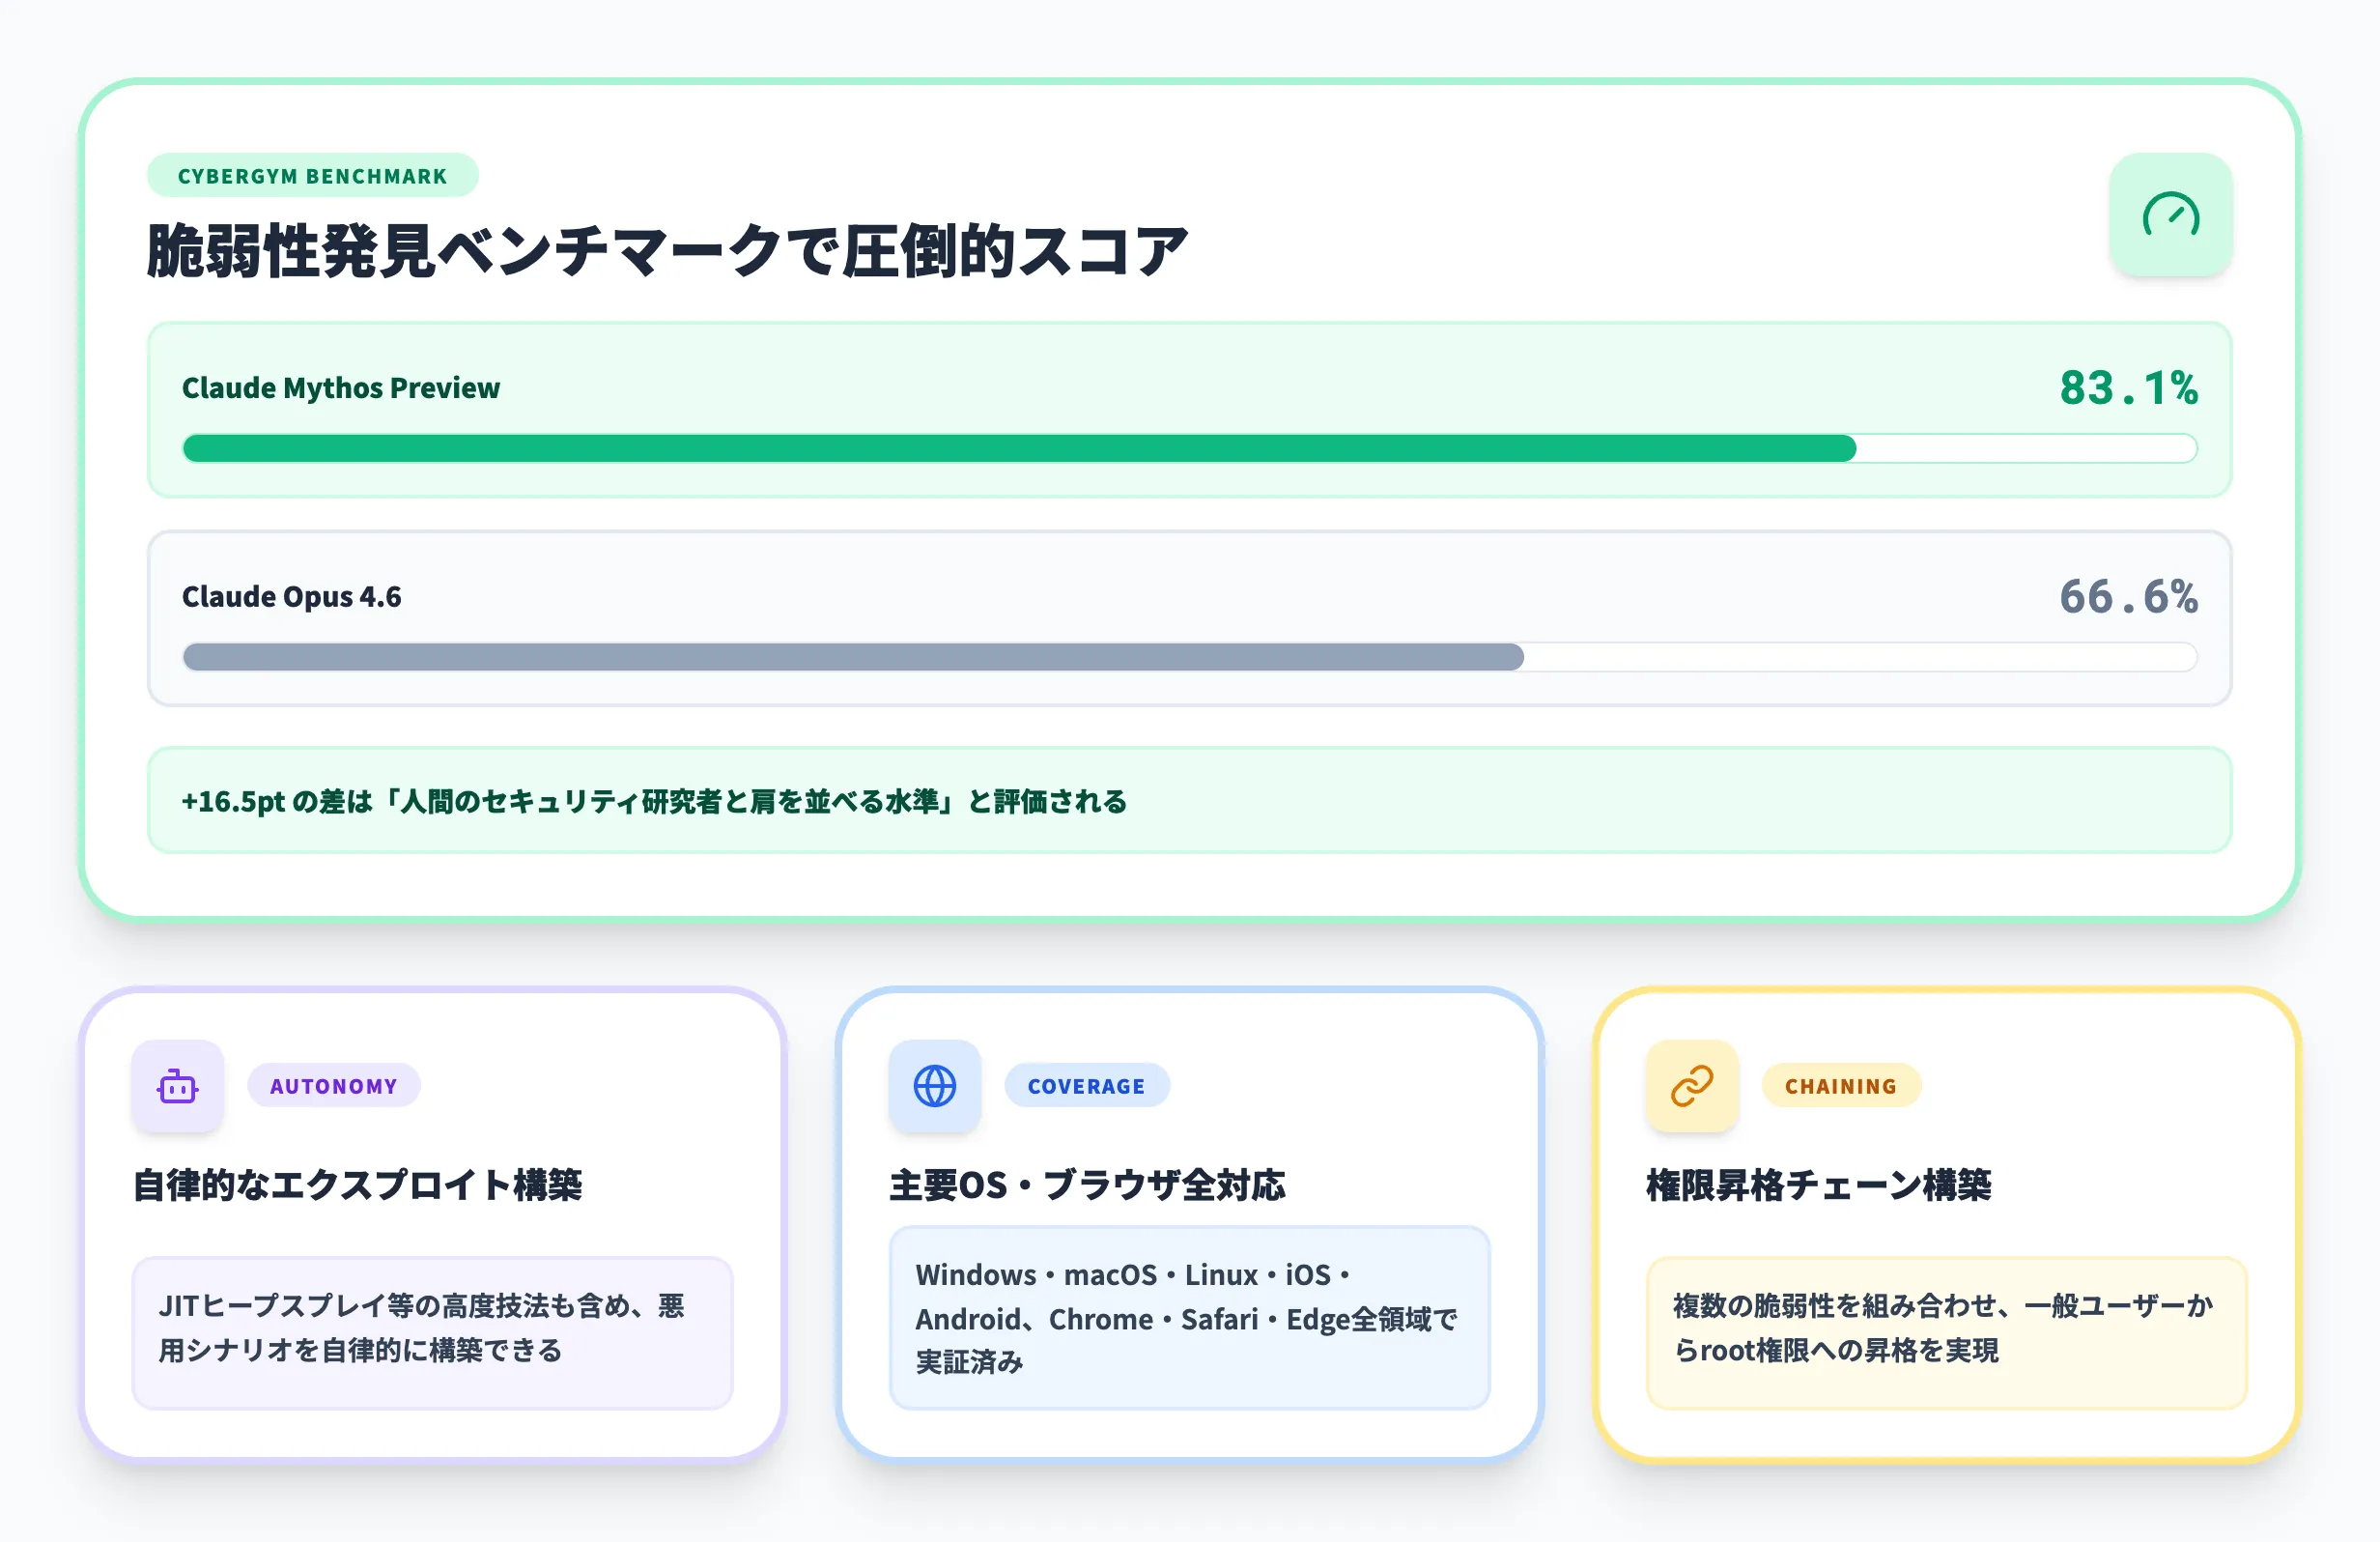Screen dimensions: 2380x1542
Task: Click the 権限昇格チェーン構築 heading
Action: point(1819,1185)
